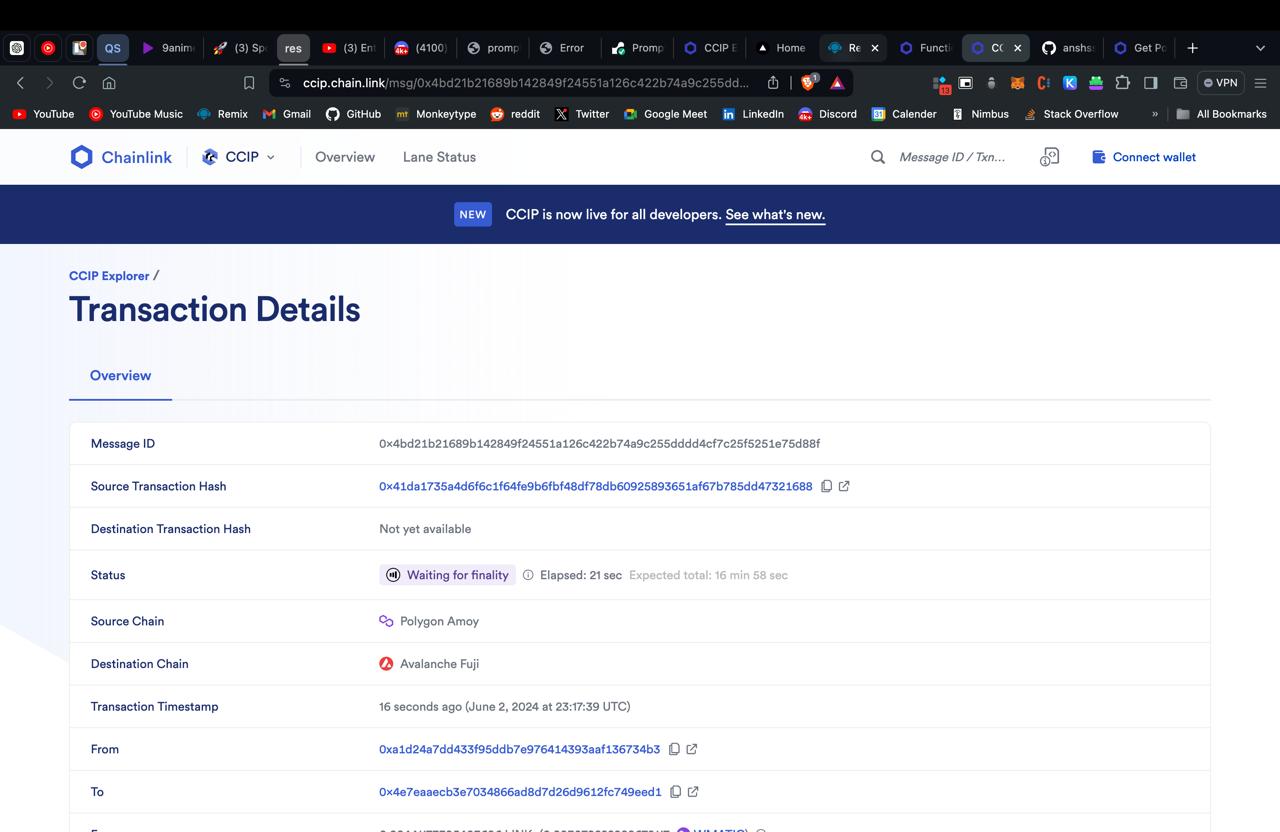Click the CCIP Explorer breadcrumb
Screen dimensions: 1280x832
click(109, 276)
